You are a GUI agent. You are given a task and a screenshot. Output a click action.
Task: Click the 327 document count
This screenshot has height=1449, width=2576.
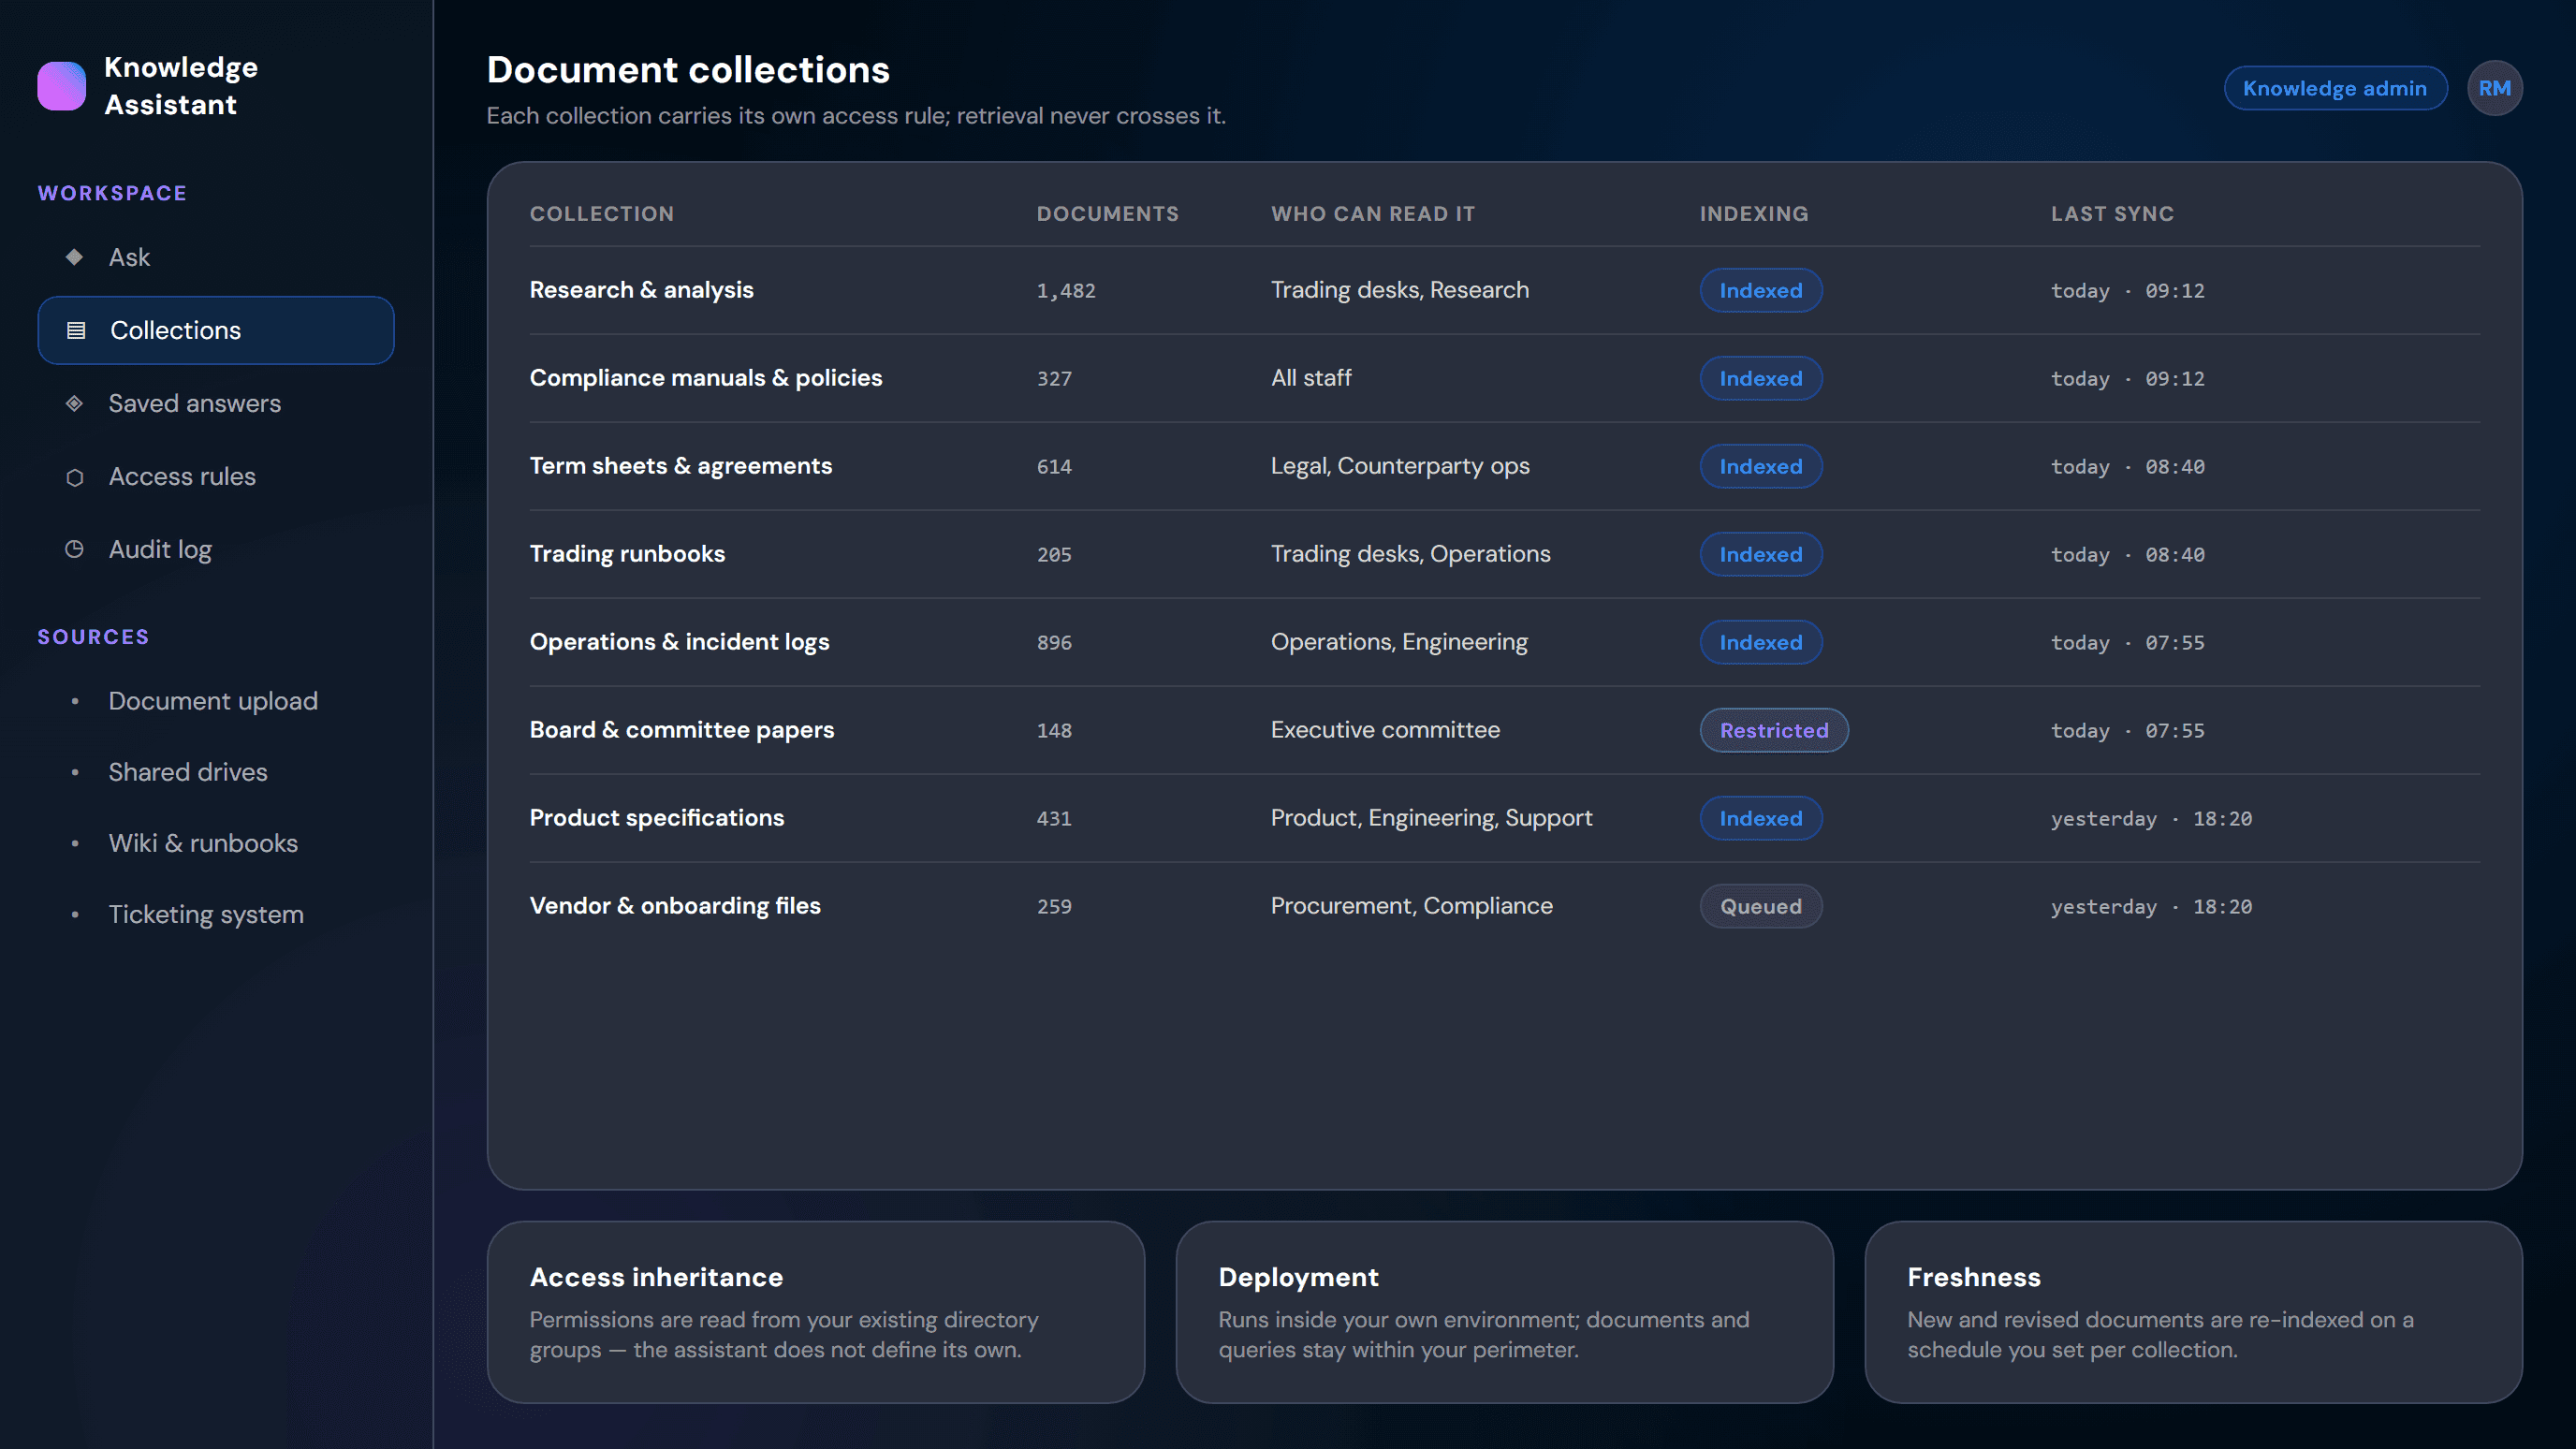[1054, 379]
